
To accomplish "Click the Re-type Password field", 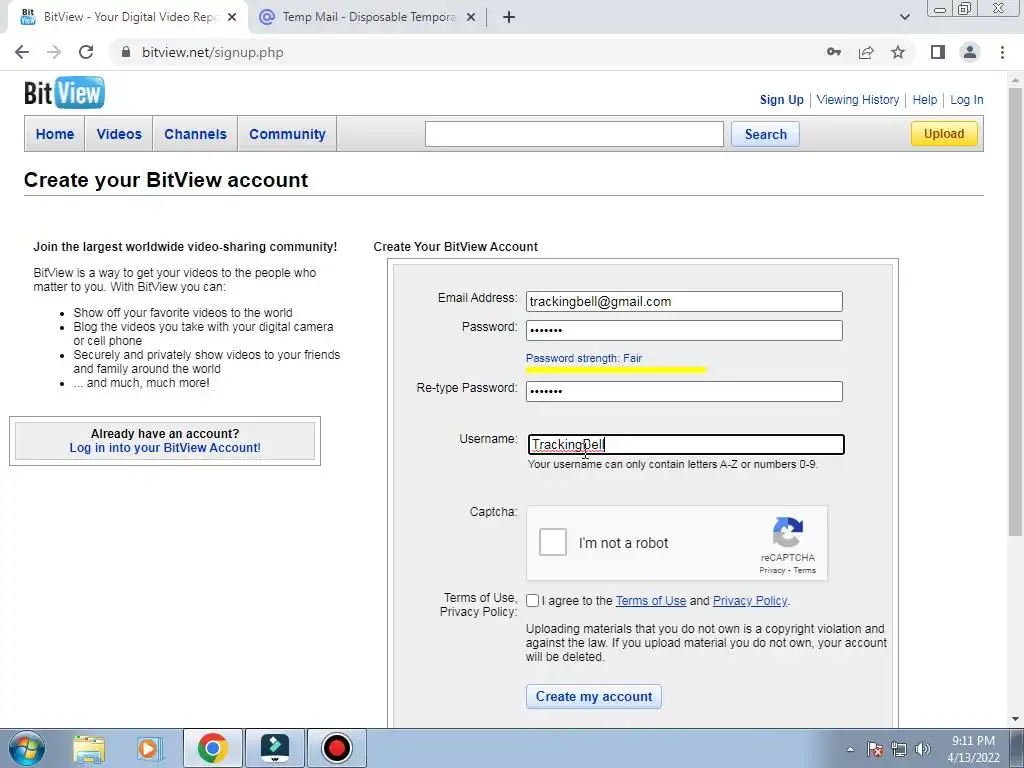I will click(684, 391).
